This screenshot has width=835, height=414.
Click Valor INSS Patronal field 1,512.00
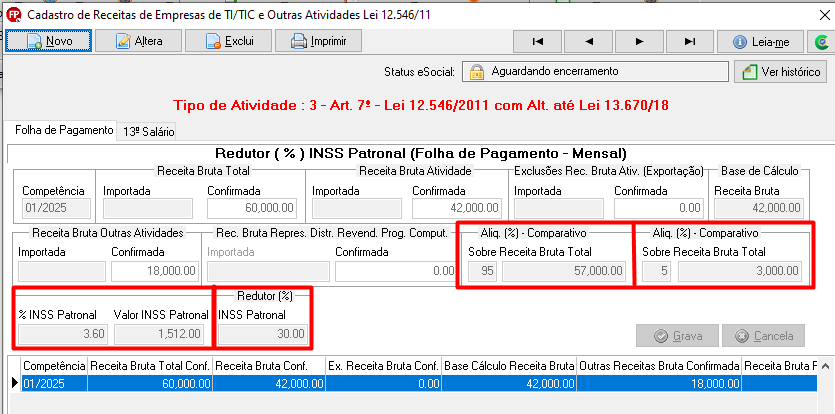pos(159,334)
